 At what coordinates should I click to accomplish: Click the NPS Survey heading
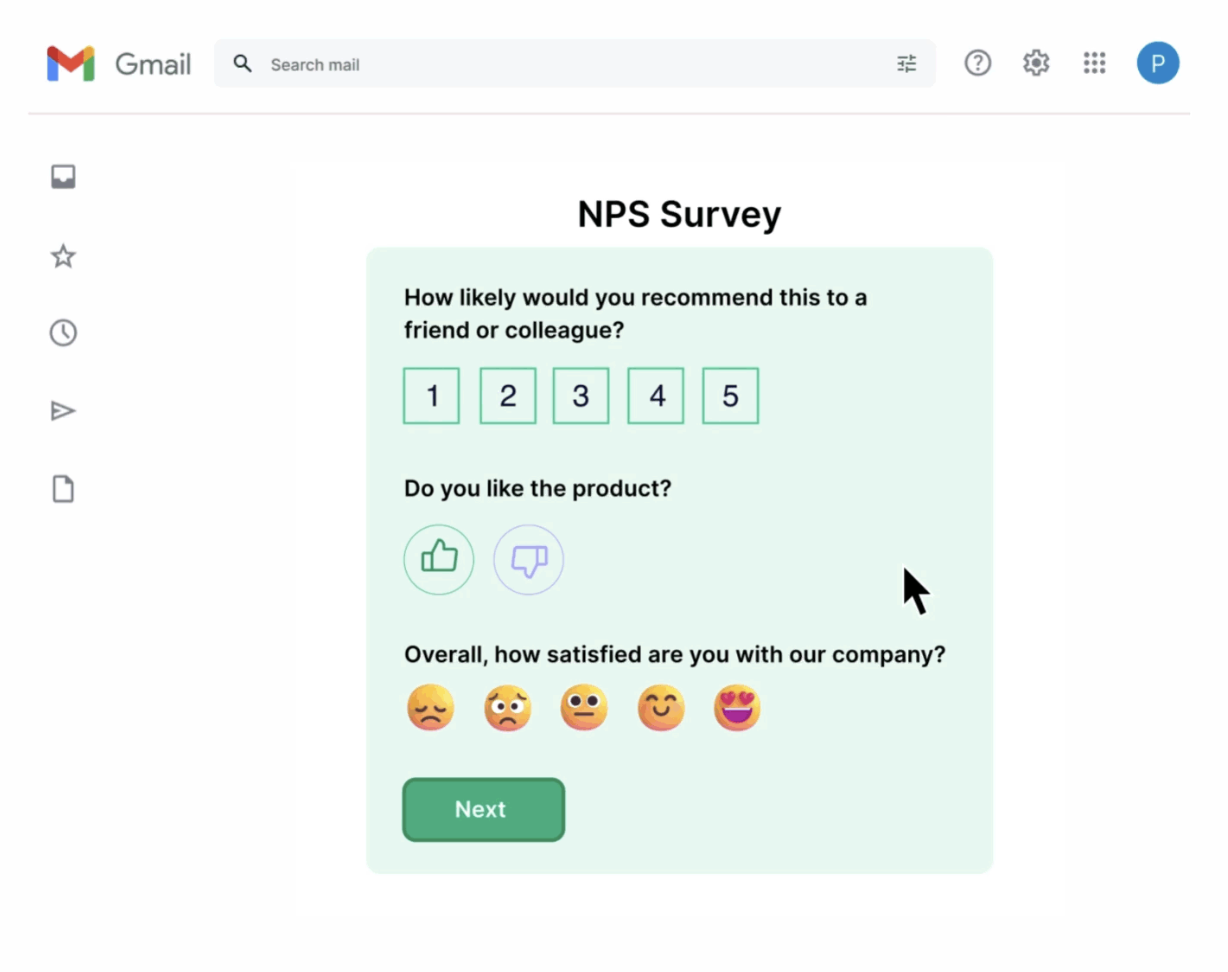tap(679, 214)
